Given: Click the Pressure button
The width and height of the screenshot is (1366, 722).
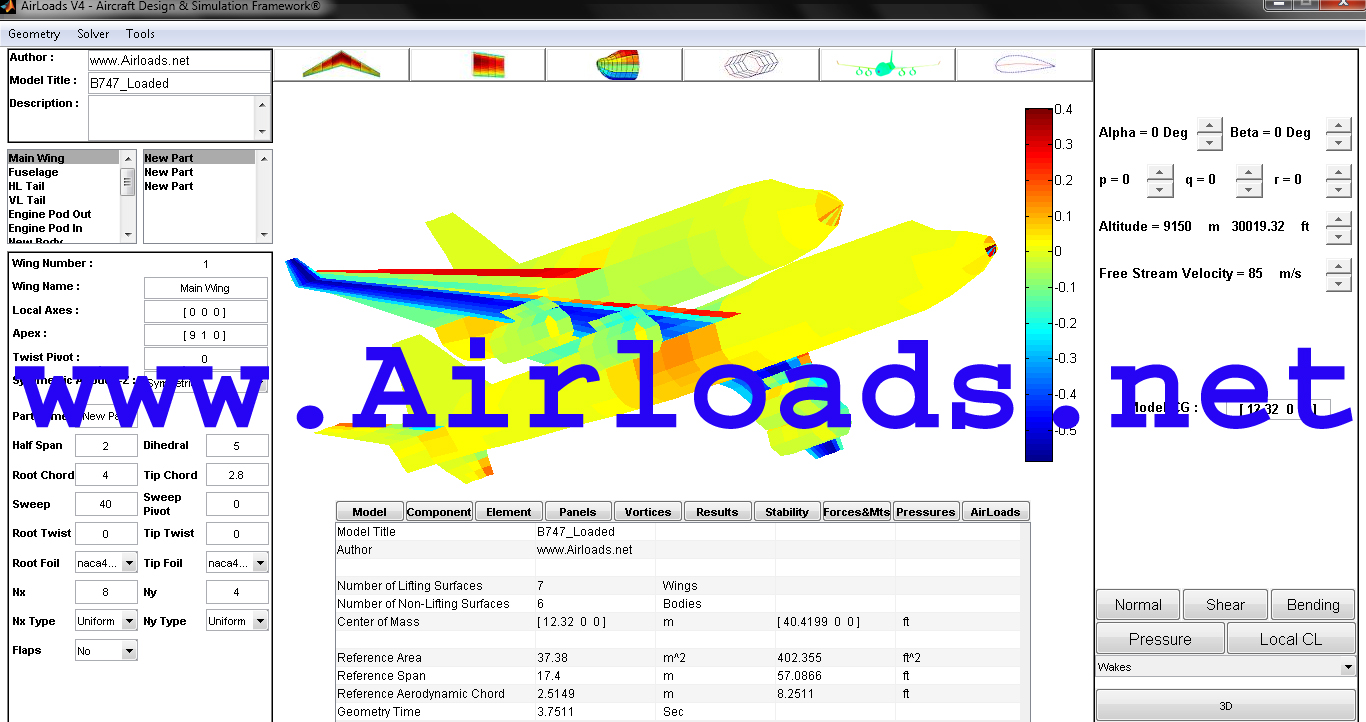Looking at the screenshot, I should [x=1159, y=639].
